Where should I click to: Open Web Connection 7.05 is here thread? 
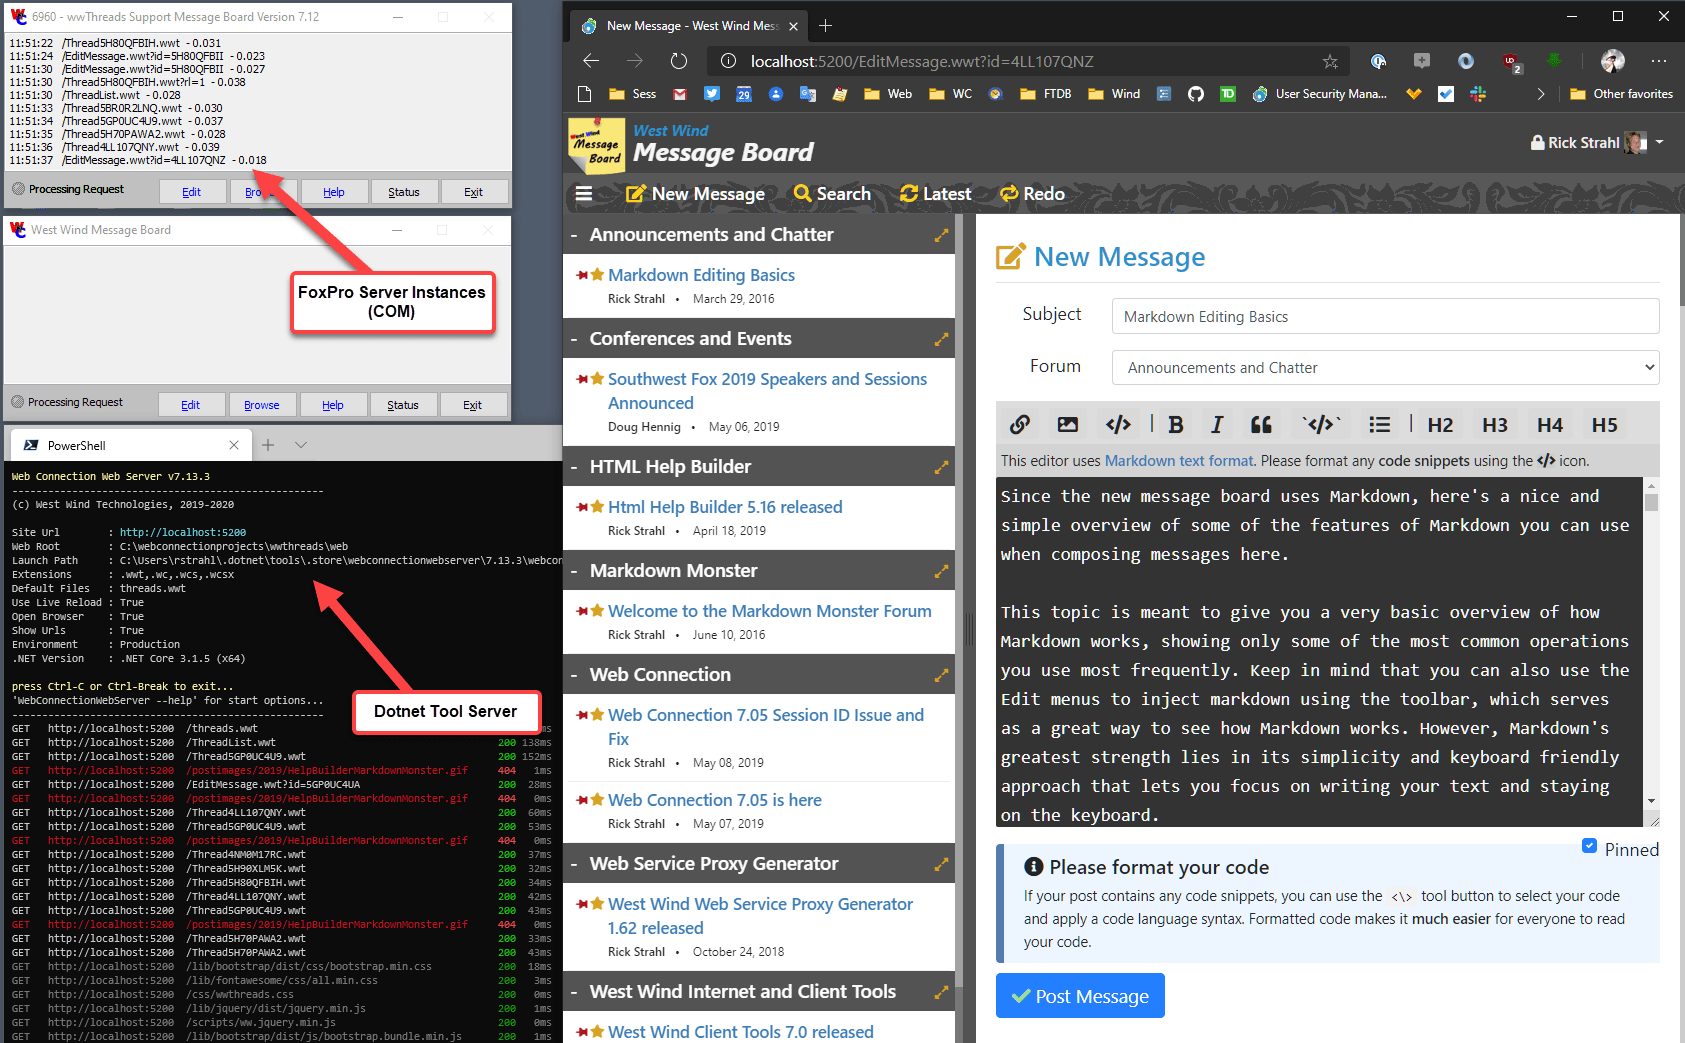[x=714, y=800]
